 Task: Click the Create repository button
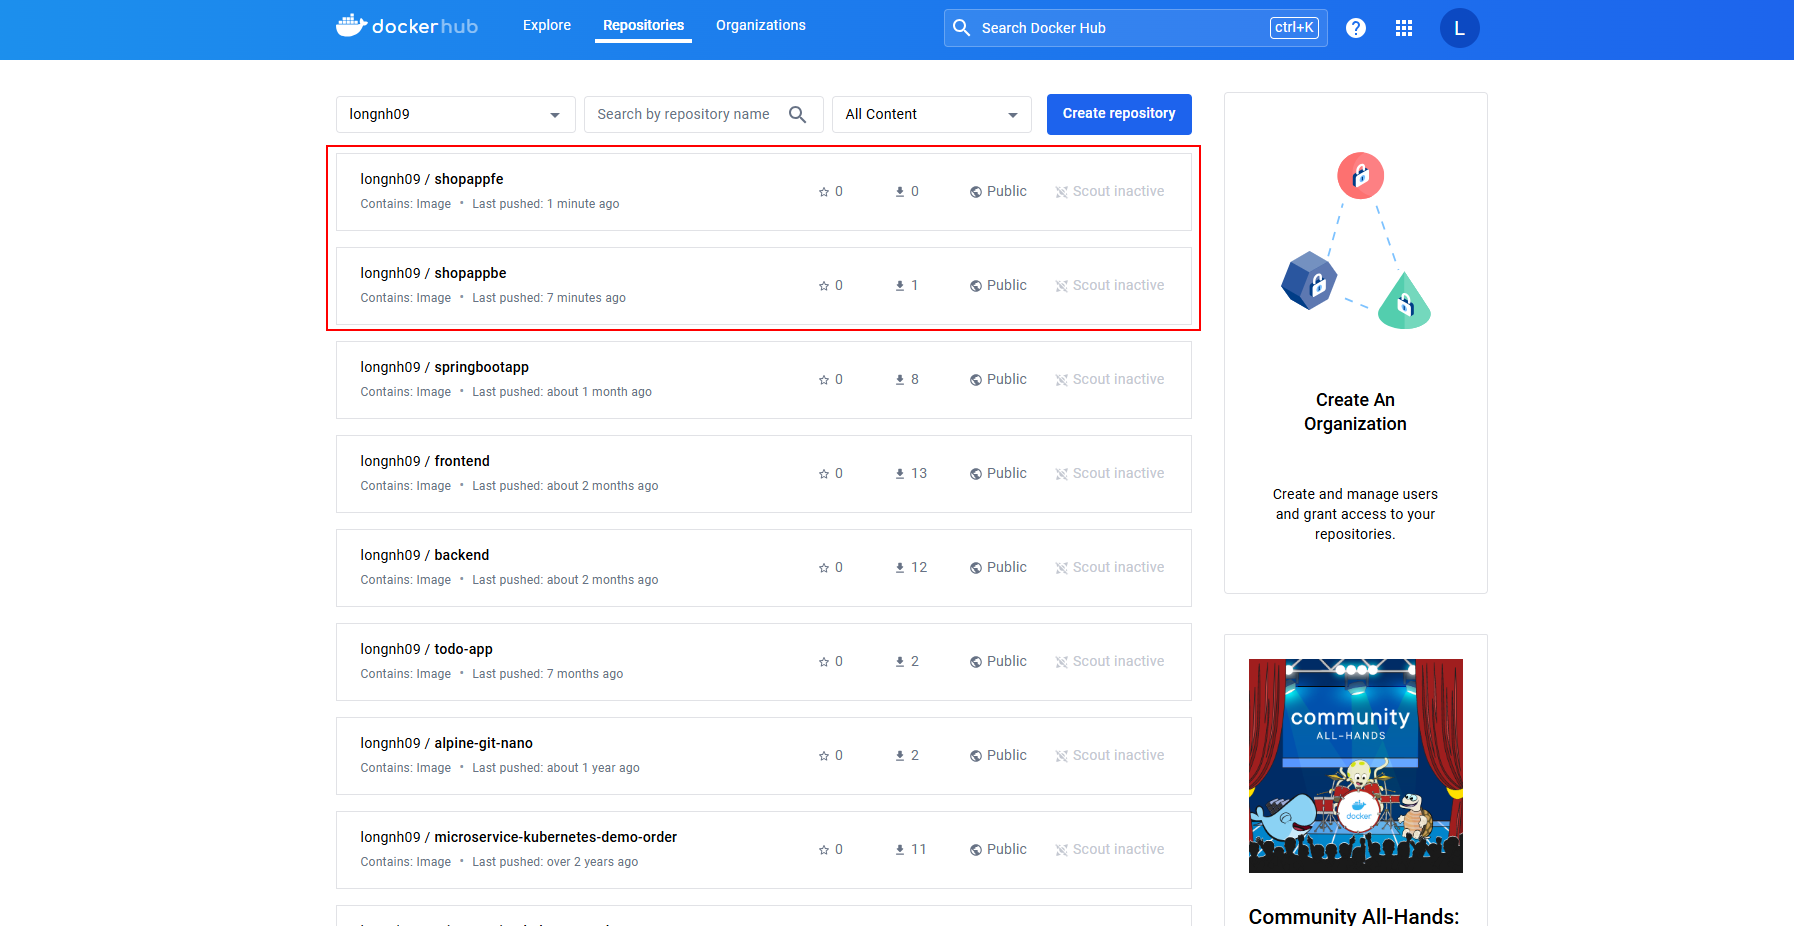[x=1119, y=114]
